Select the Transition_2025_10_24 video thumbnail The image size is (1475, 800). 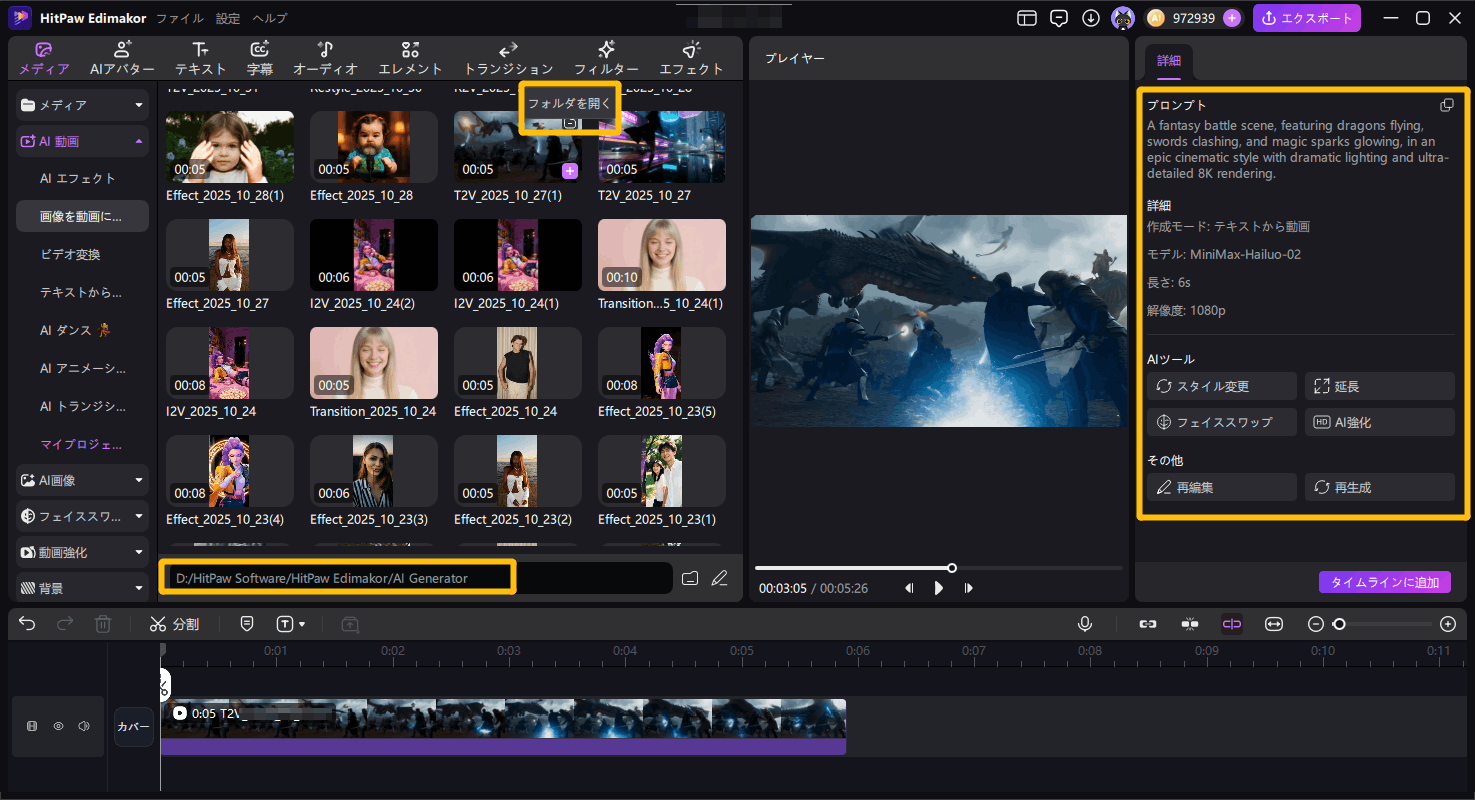click(373, 362)
